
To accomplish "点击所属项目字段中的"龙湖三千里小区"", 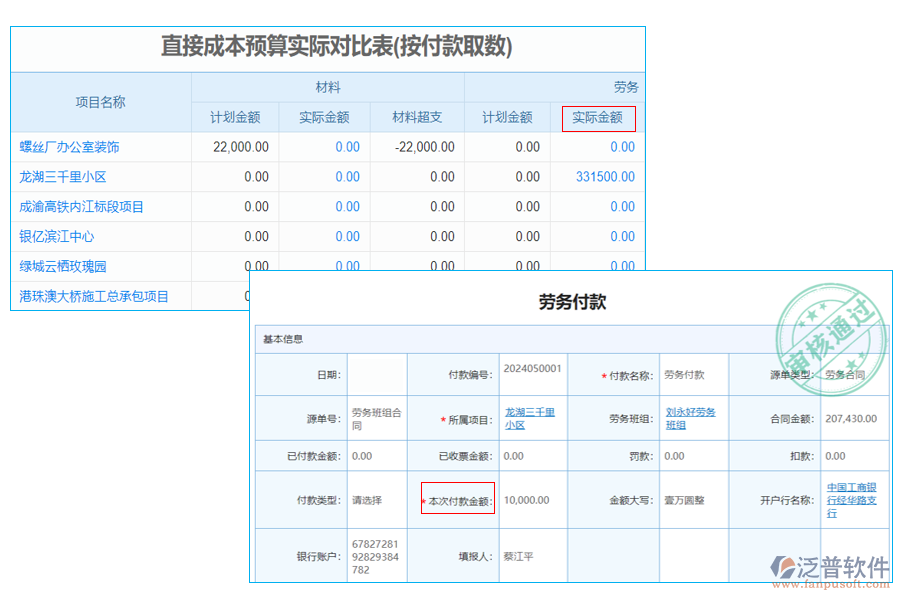I will pos(528,419).
